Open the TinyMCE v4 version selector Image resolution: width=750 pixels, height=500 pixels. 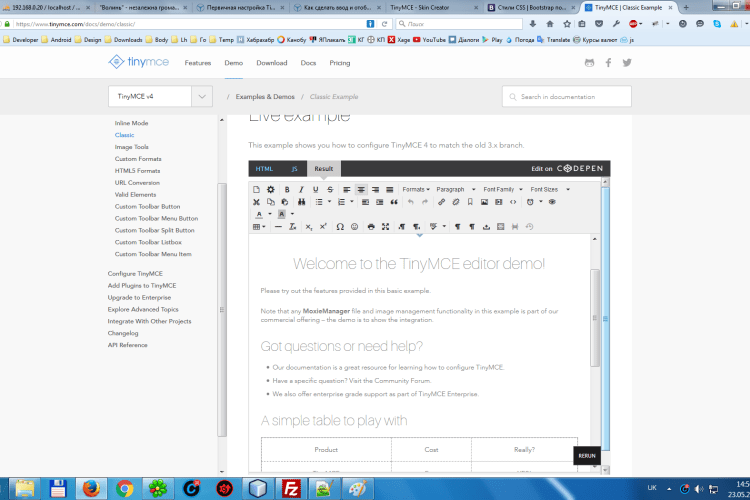pyautogui.click(x=160, y=97)
